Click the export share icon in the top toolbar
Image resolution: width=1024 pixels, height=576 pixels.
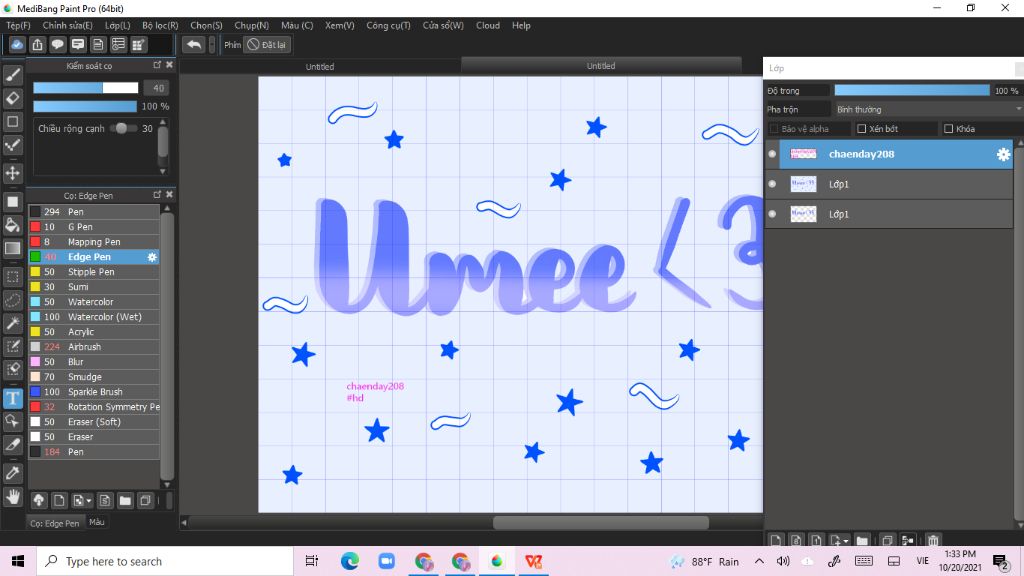[x=37, y=44]
